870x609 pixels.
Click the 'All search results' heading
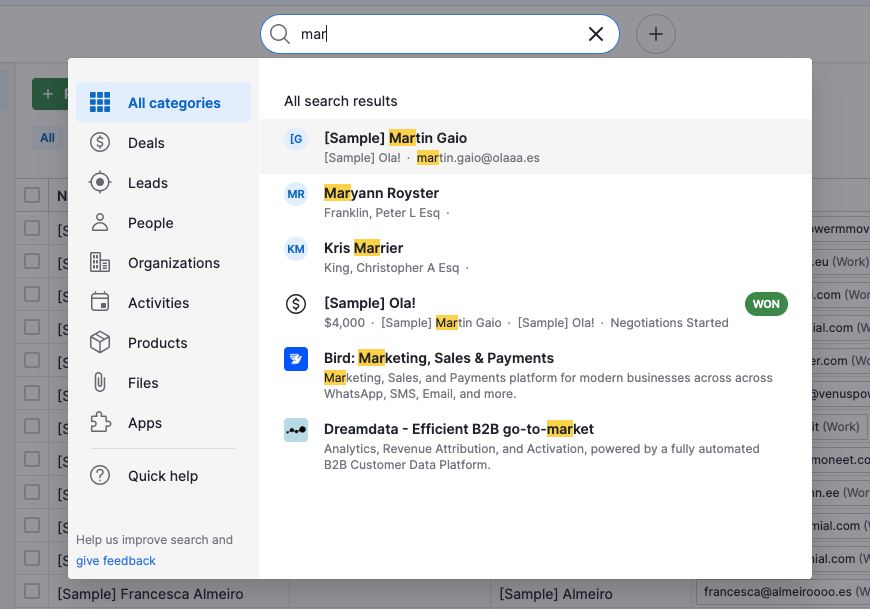point(341,101)
